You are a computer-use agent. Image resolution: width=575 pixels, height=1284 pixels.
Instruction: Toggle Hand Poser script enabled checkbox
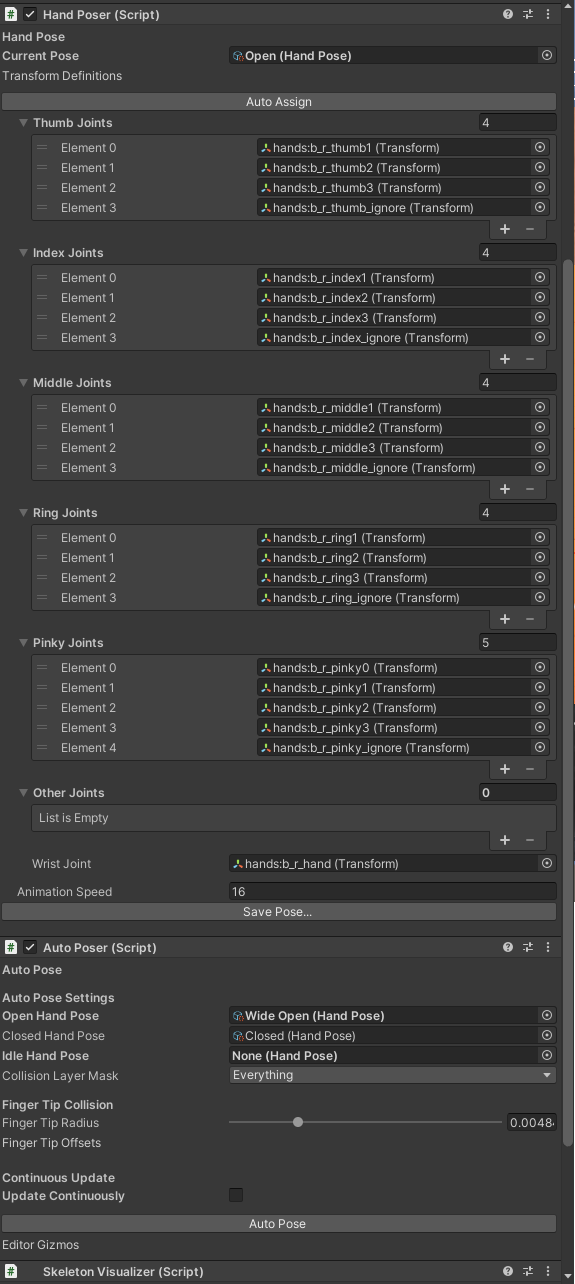30,15
